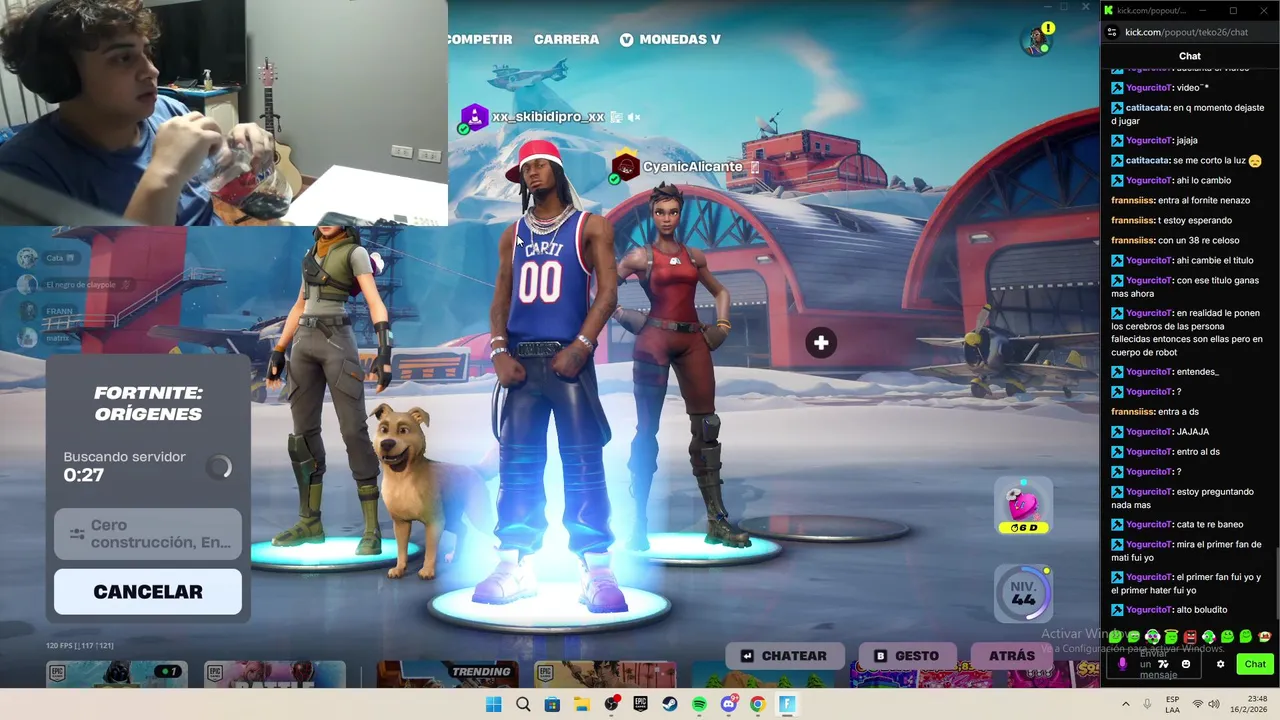The image size is (1280, 720).
Task: Invite a friend with the plus slot
Action: 821,343
